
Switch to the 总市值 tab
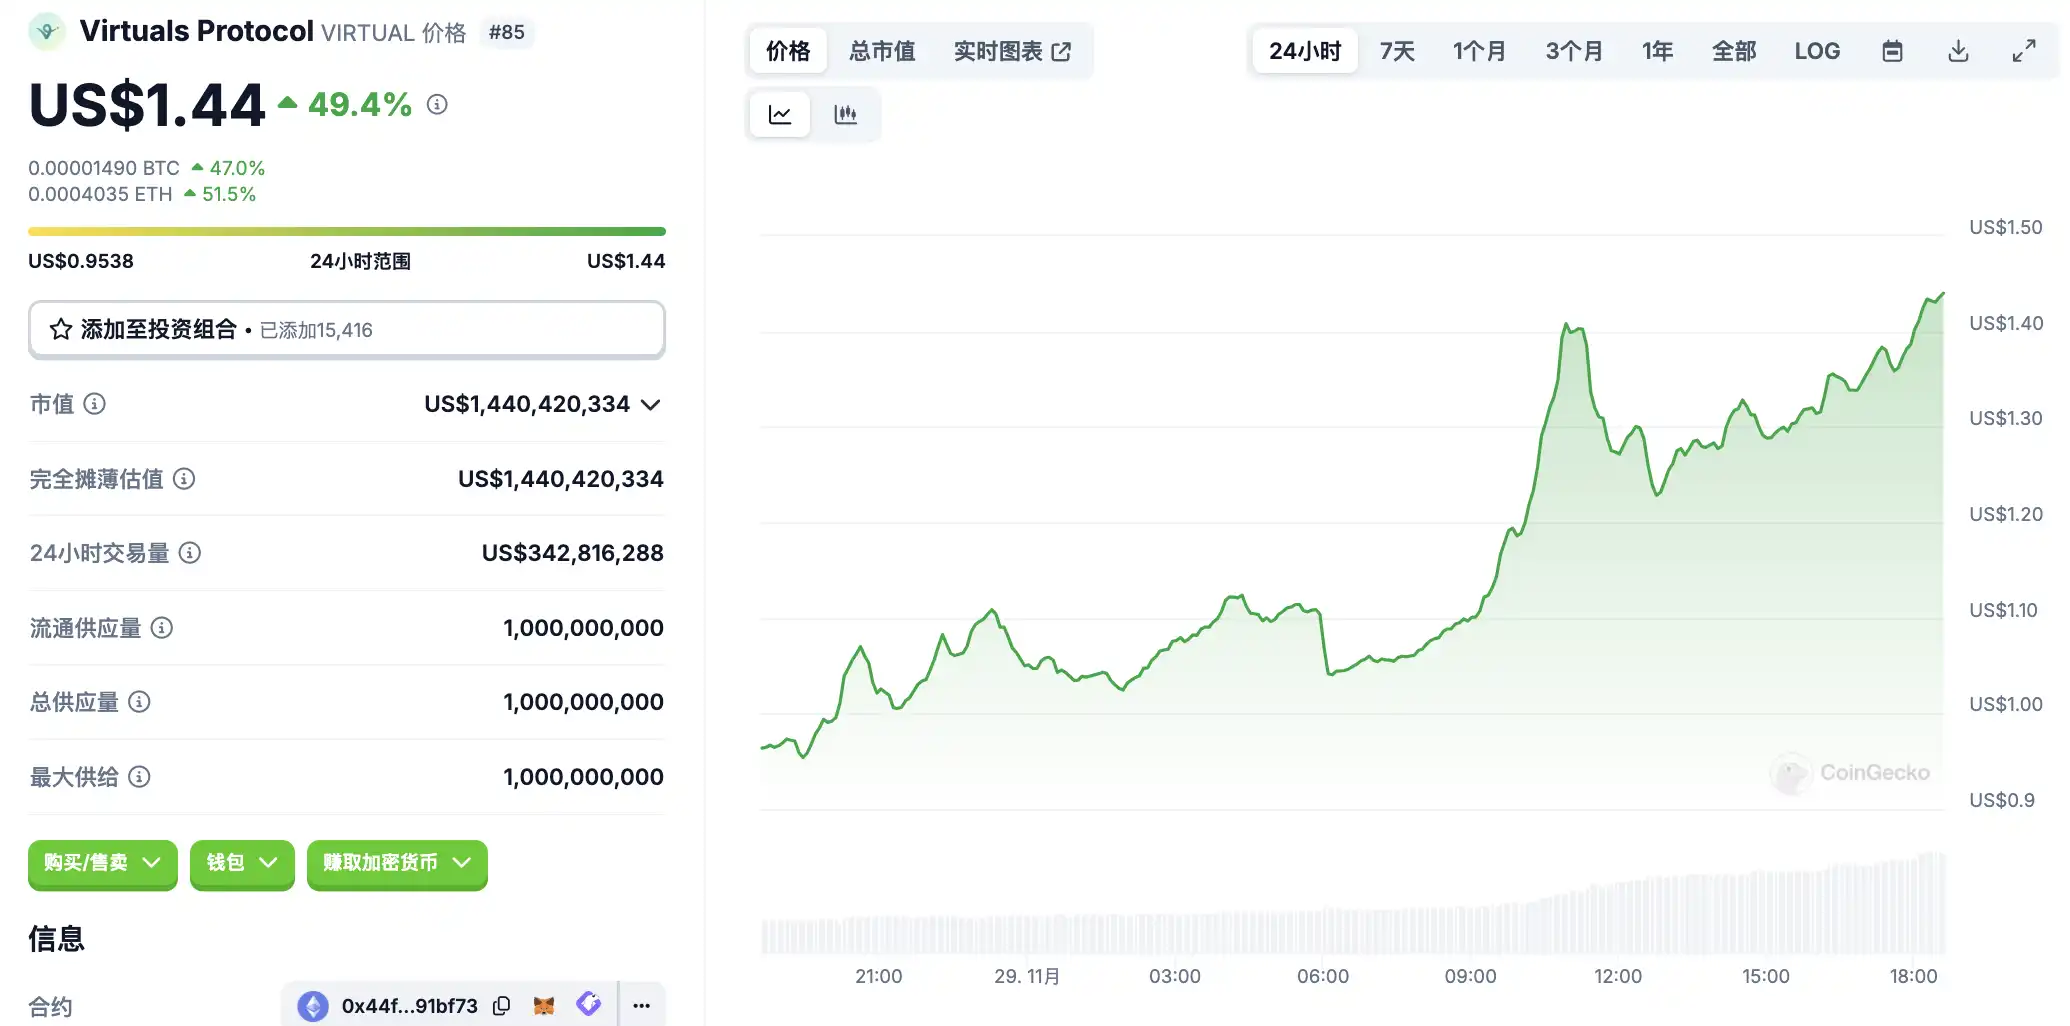coord(882,51)
